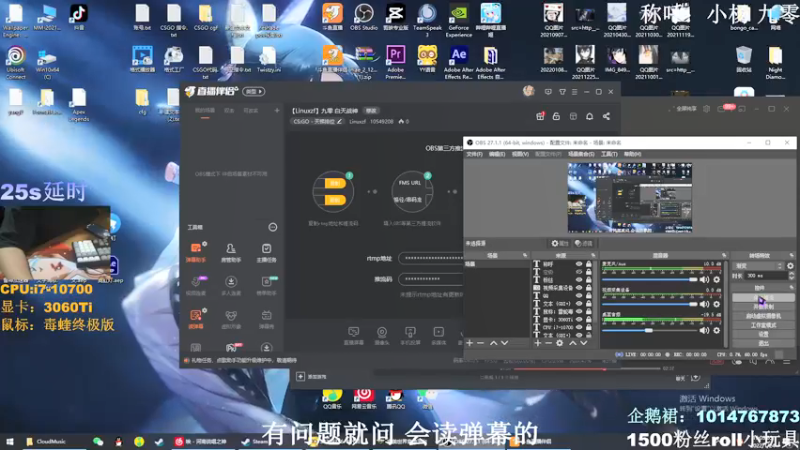Open the message icon in Douyu title bar
The height and width of the screenshot is (450, 800).
(548, 92)
